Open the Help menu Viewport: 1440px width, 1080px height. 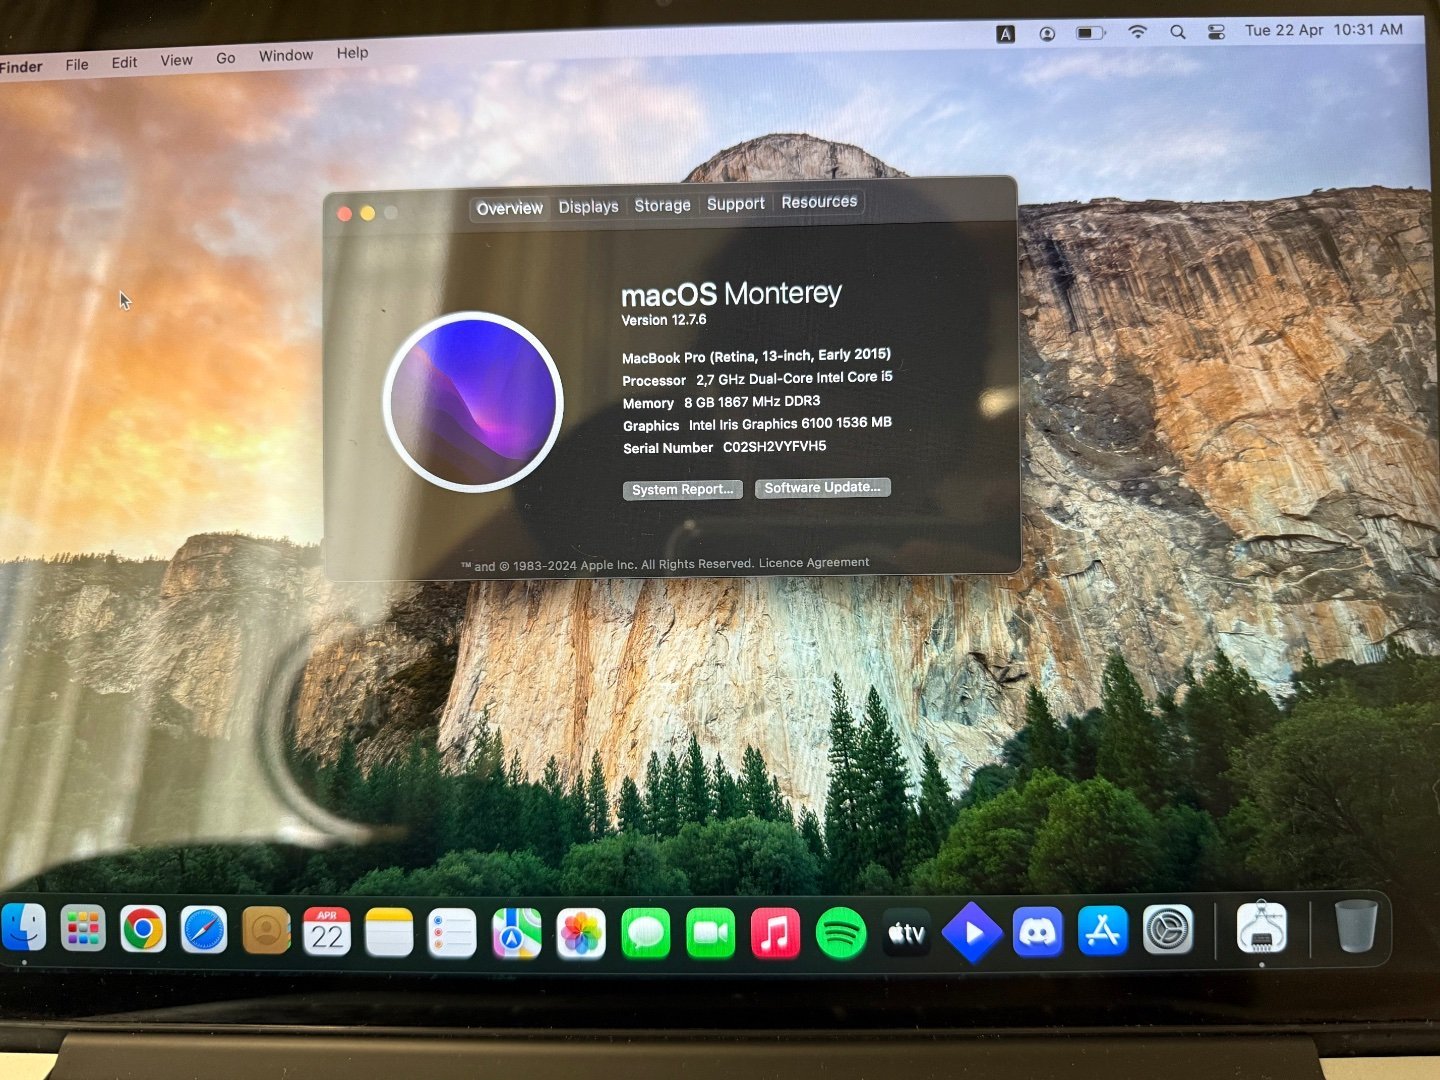click(x=352, y=53)
